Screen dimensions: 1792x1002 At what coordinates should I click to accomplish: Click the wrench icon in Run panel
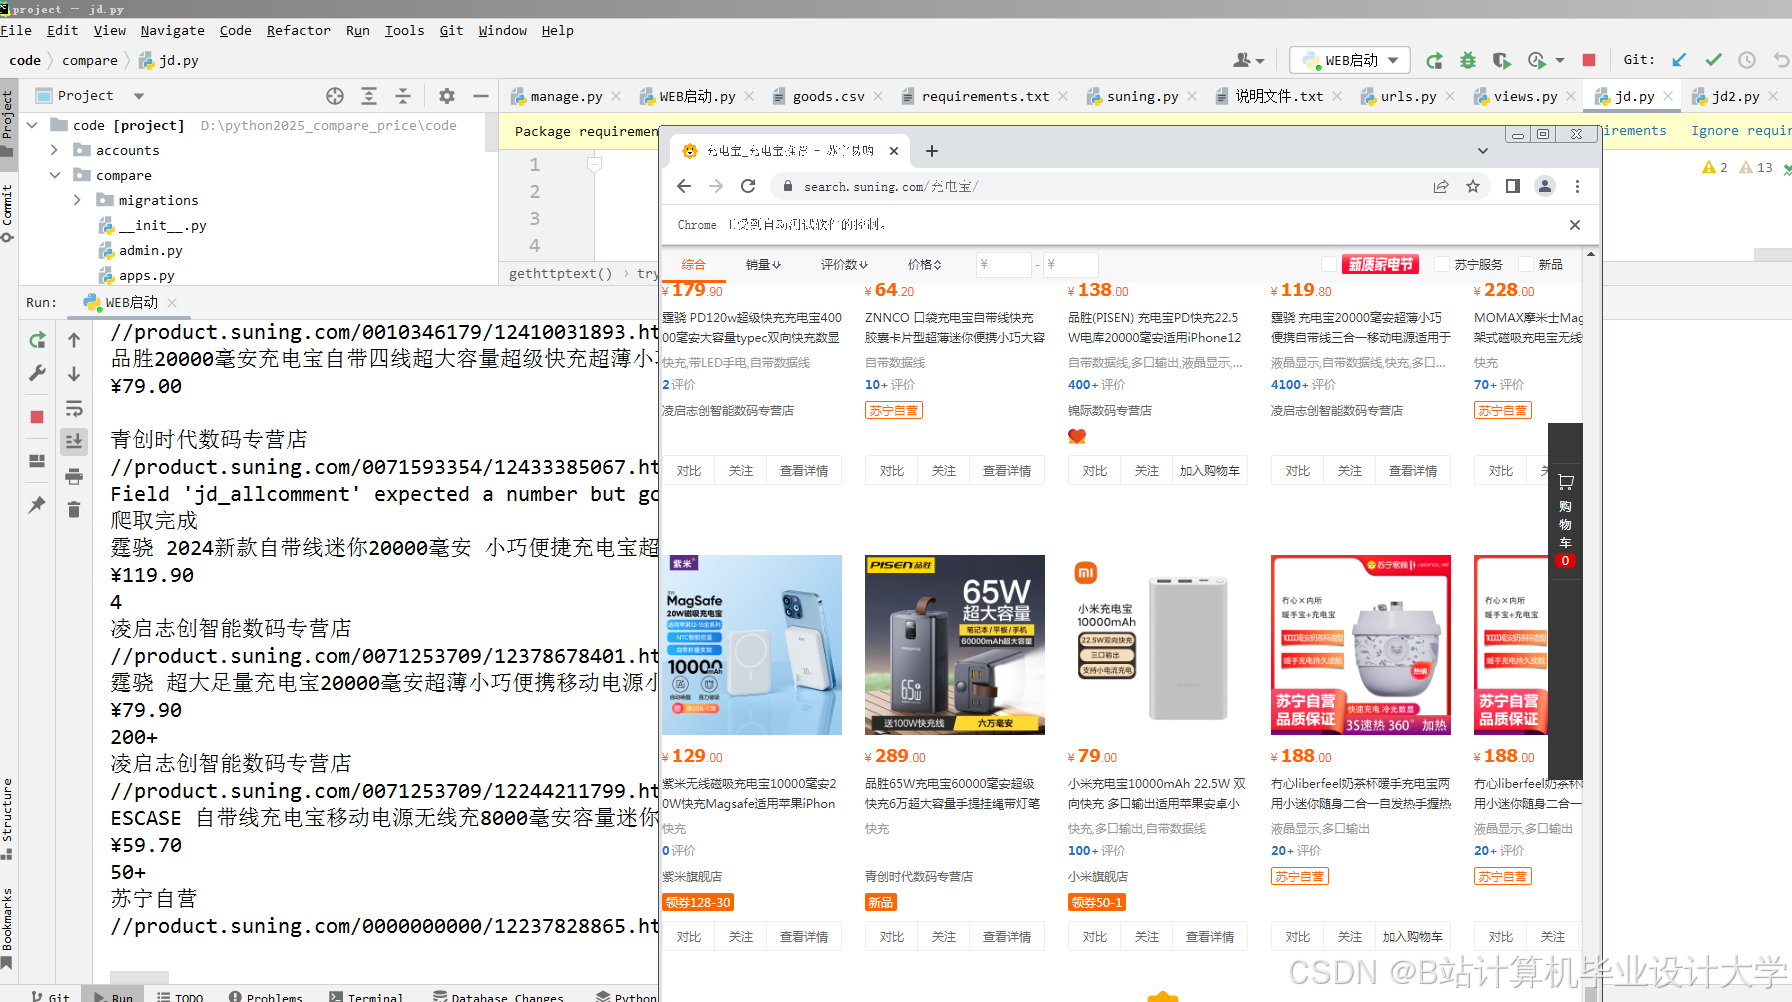click(x=37, y=373)
